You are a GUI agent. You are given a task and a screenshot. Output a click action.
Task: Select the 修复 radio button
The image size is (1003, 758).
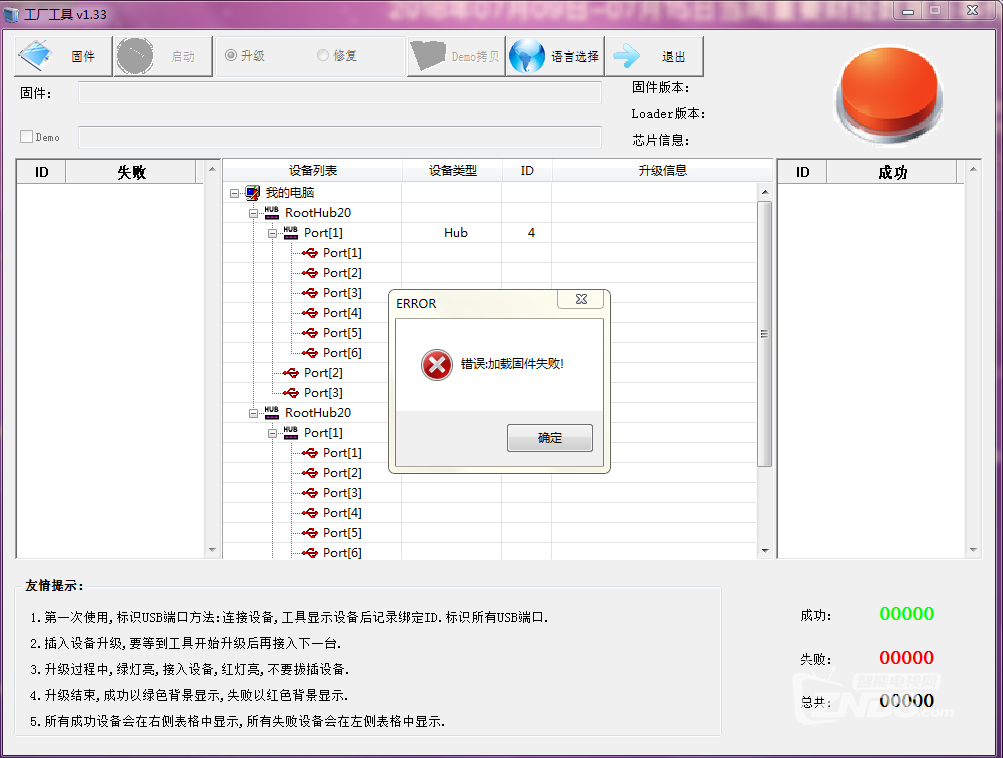(323, 56)
